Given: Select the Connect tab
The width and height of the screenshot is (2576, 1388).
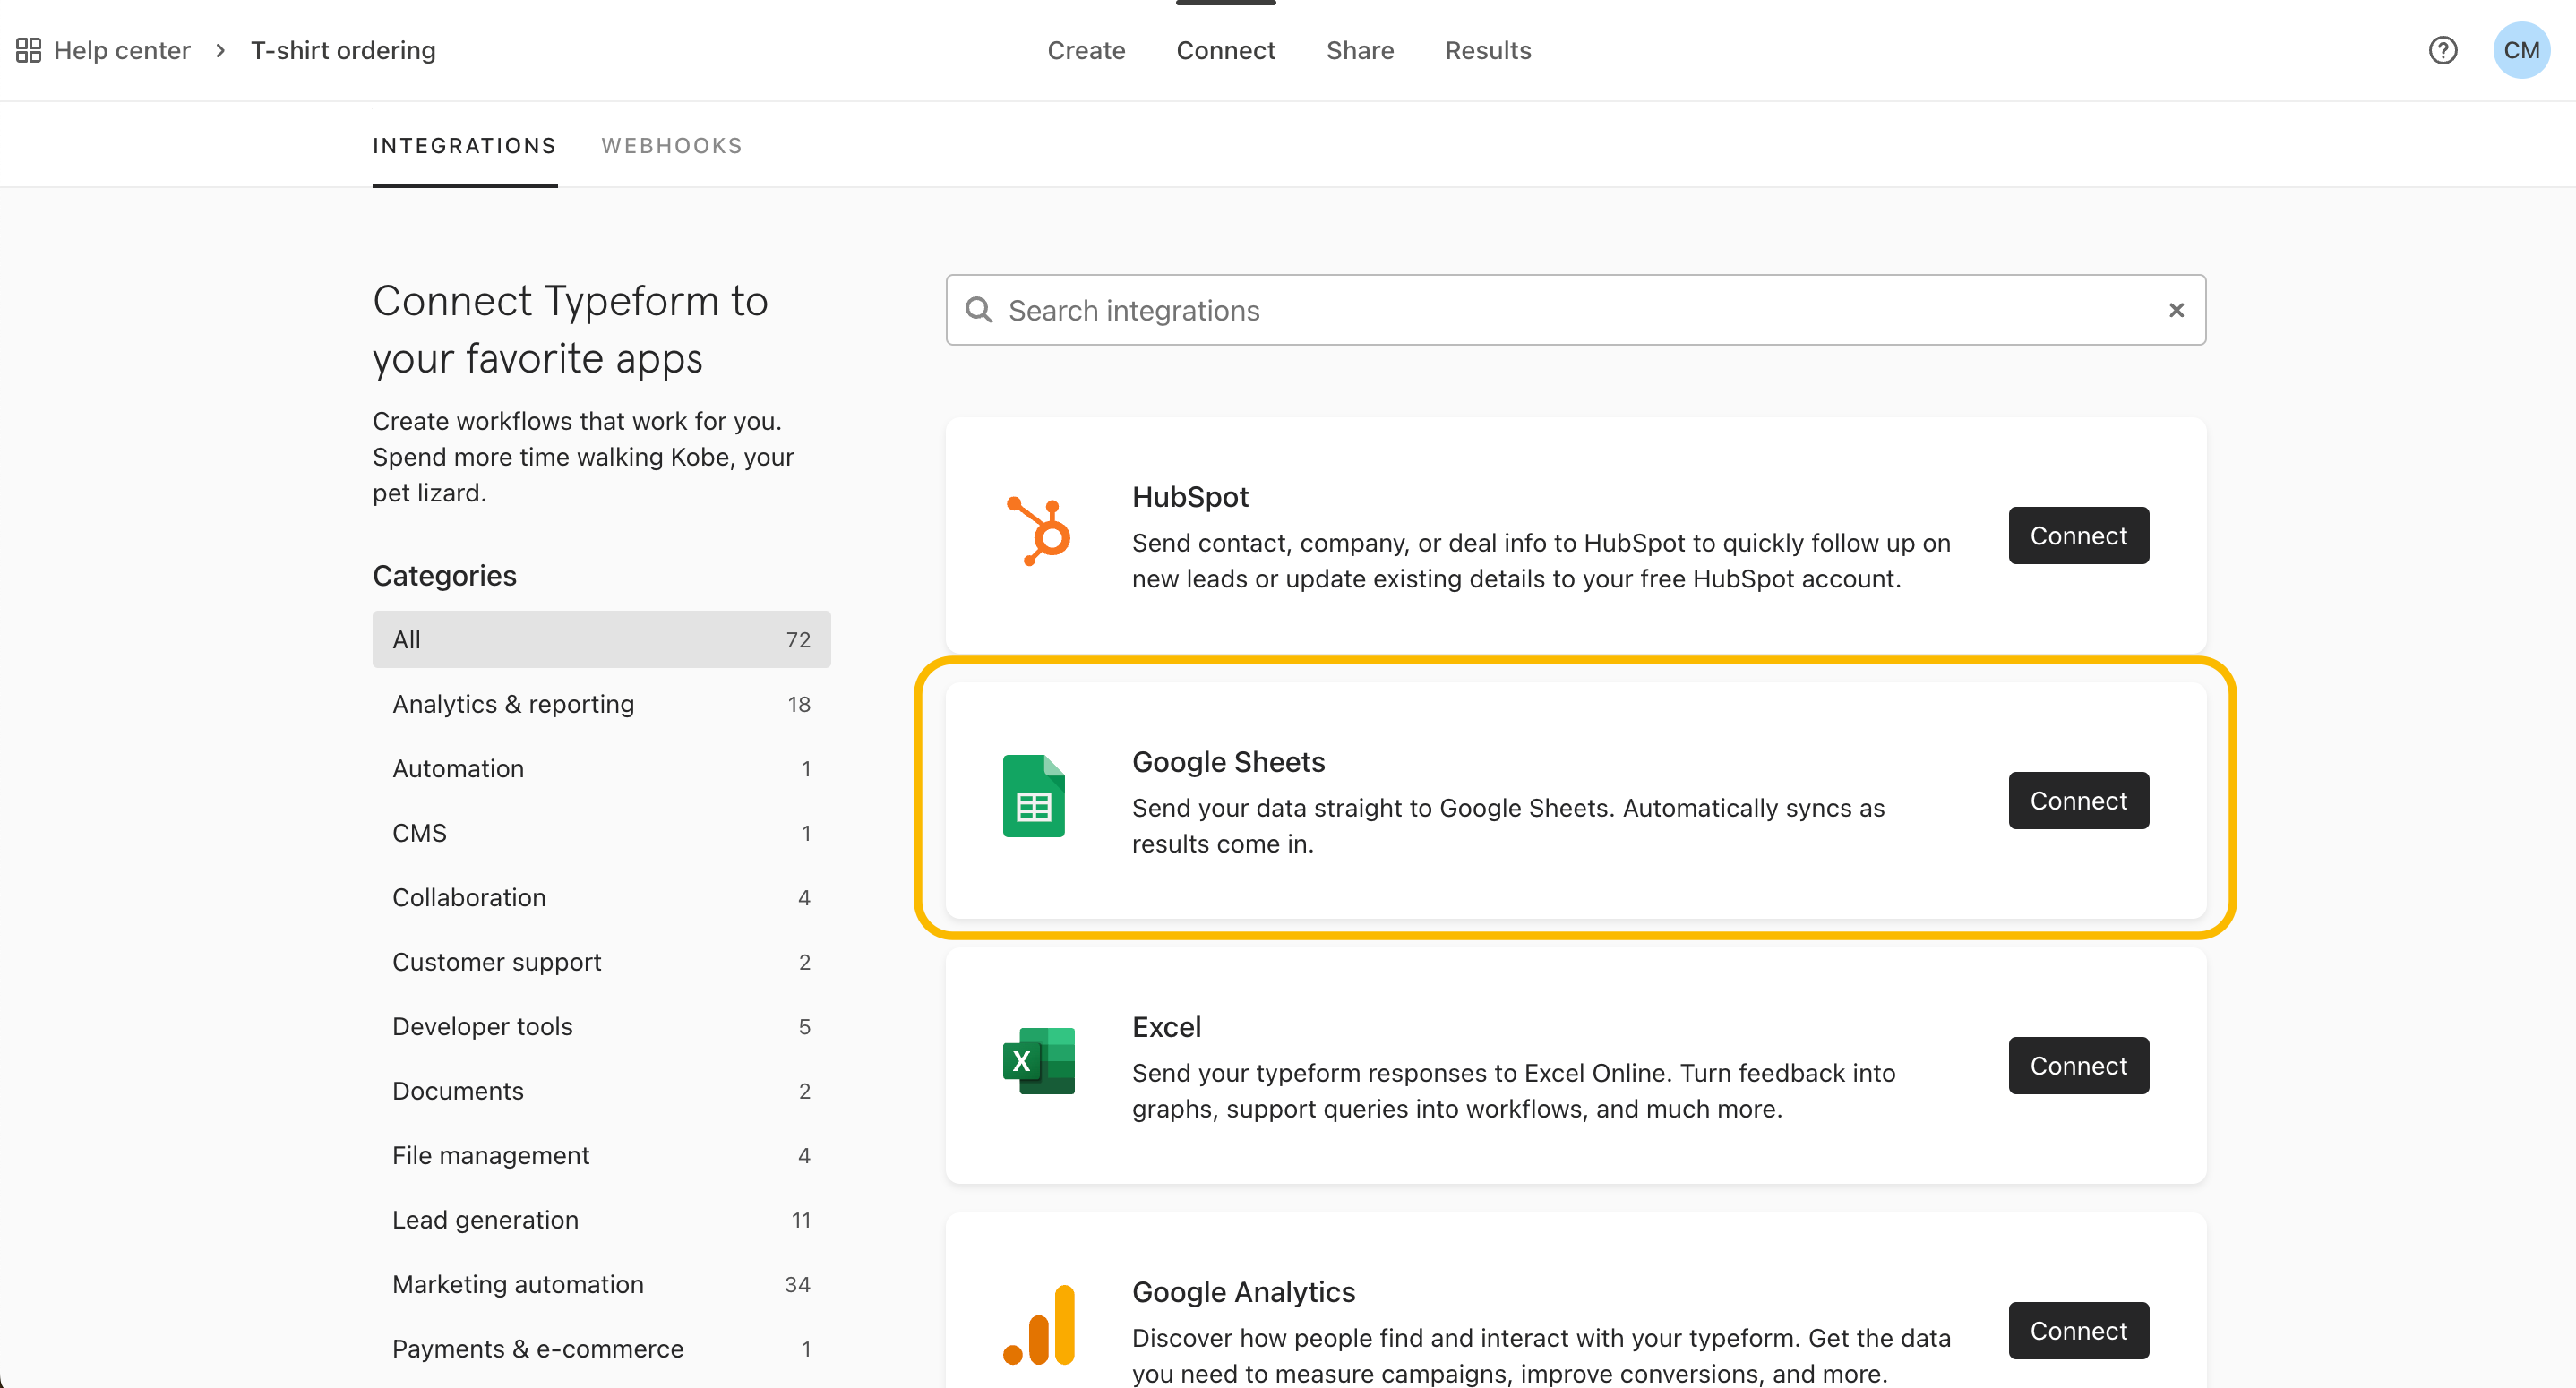Looking at the screenshot, I should point(1225,50).
